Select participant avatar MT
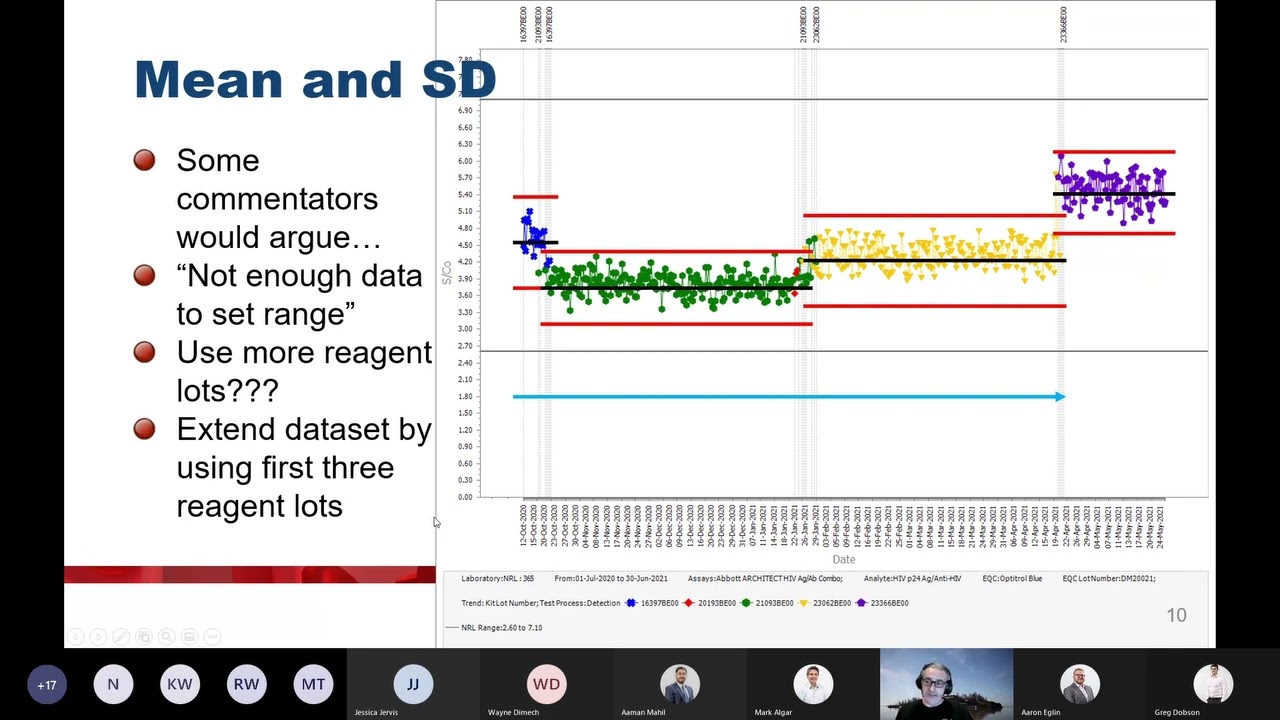This screenshot has height=720, width=1280. [x=313, y=685]
